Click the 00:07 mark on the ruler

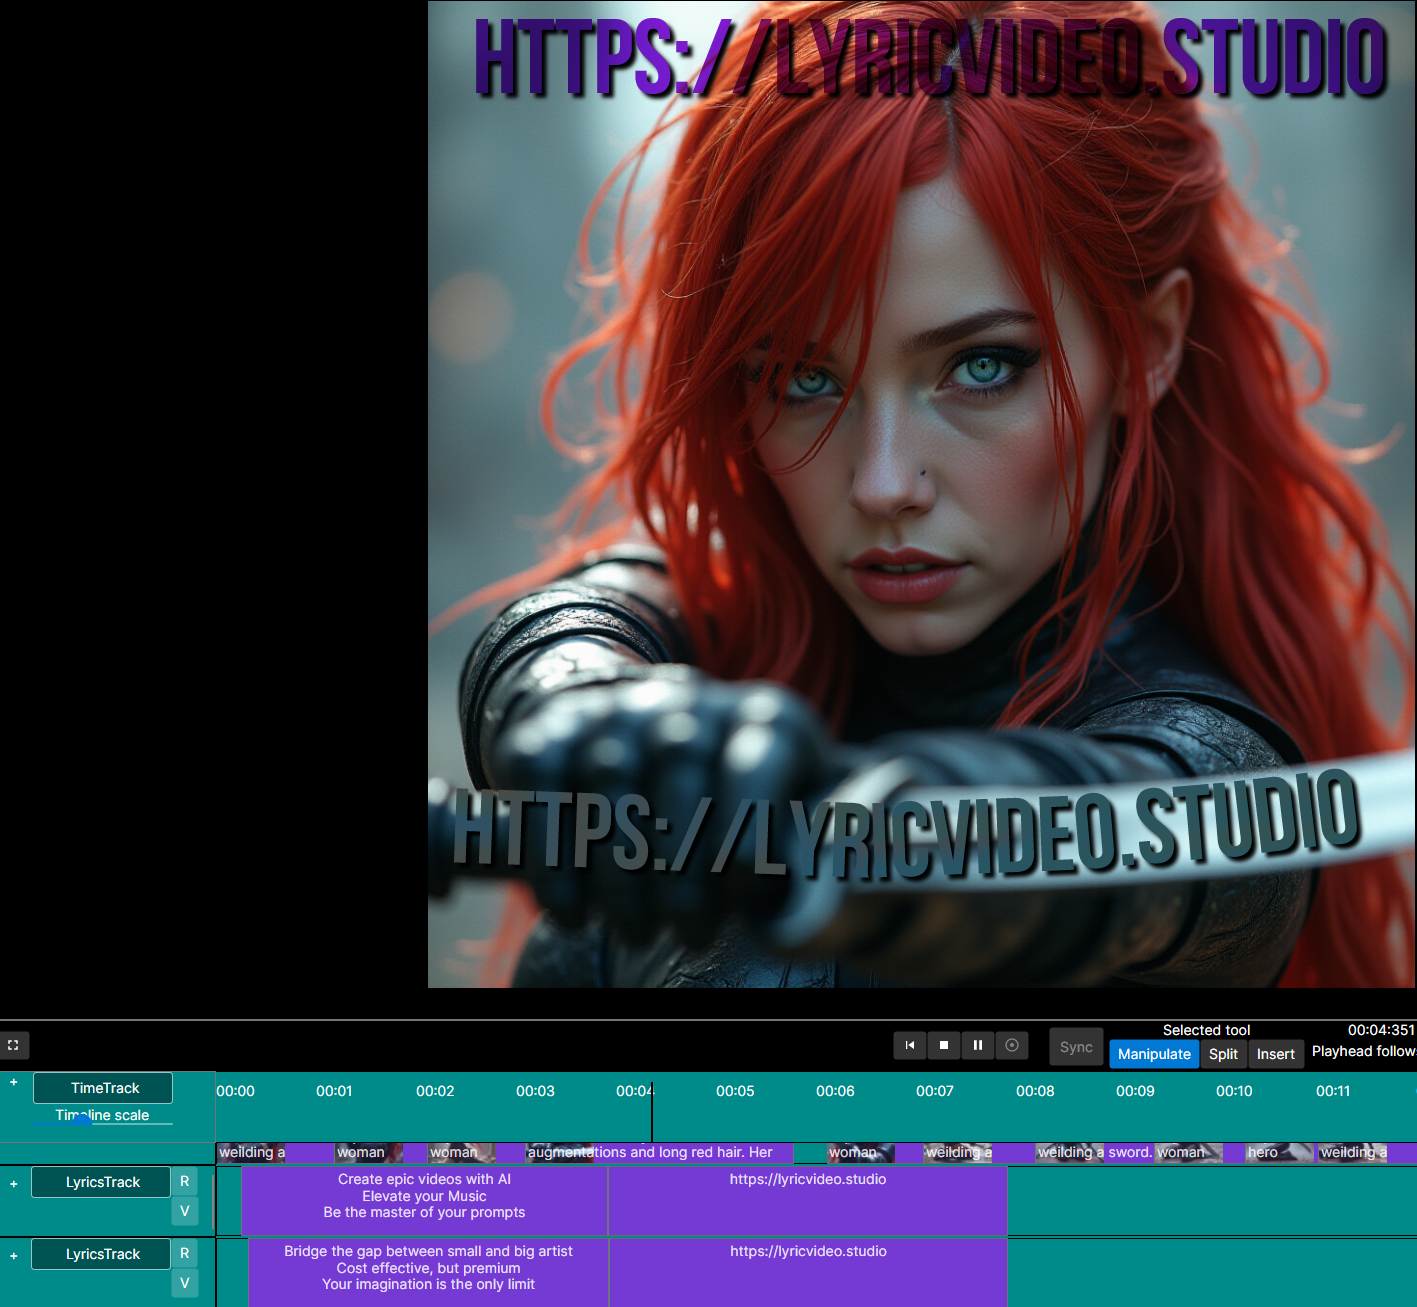tap(935, 1091)
